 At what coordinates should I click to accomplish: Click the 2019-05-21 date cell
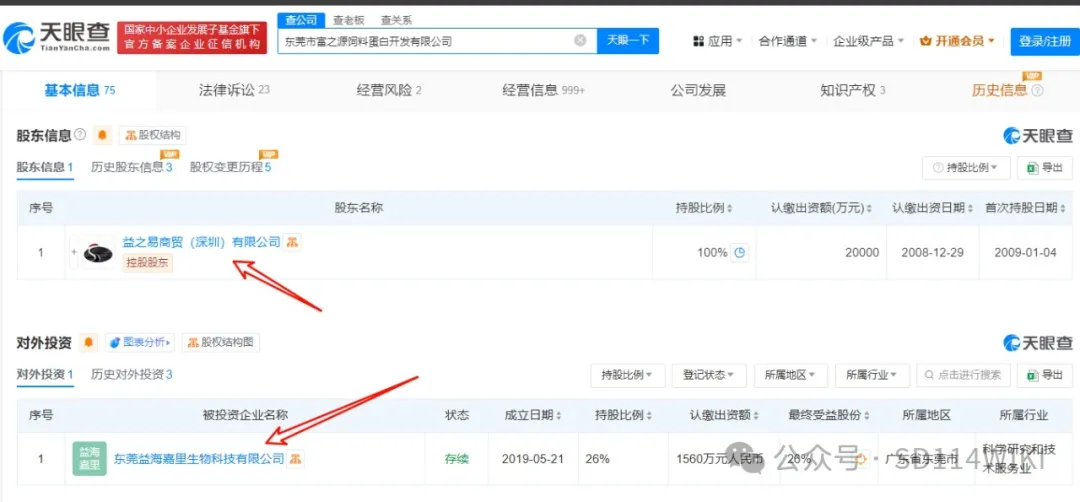pos(533,459)
